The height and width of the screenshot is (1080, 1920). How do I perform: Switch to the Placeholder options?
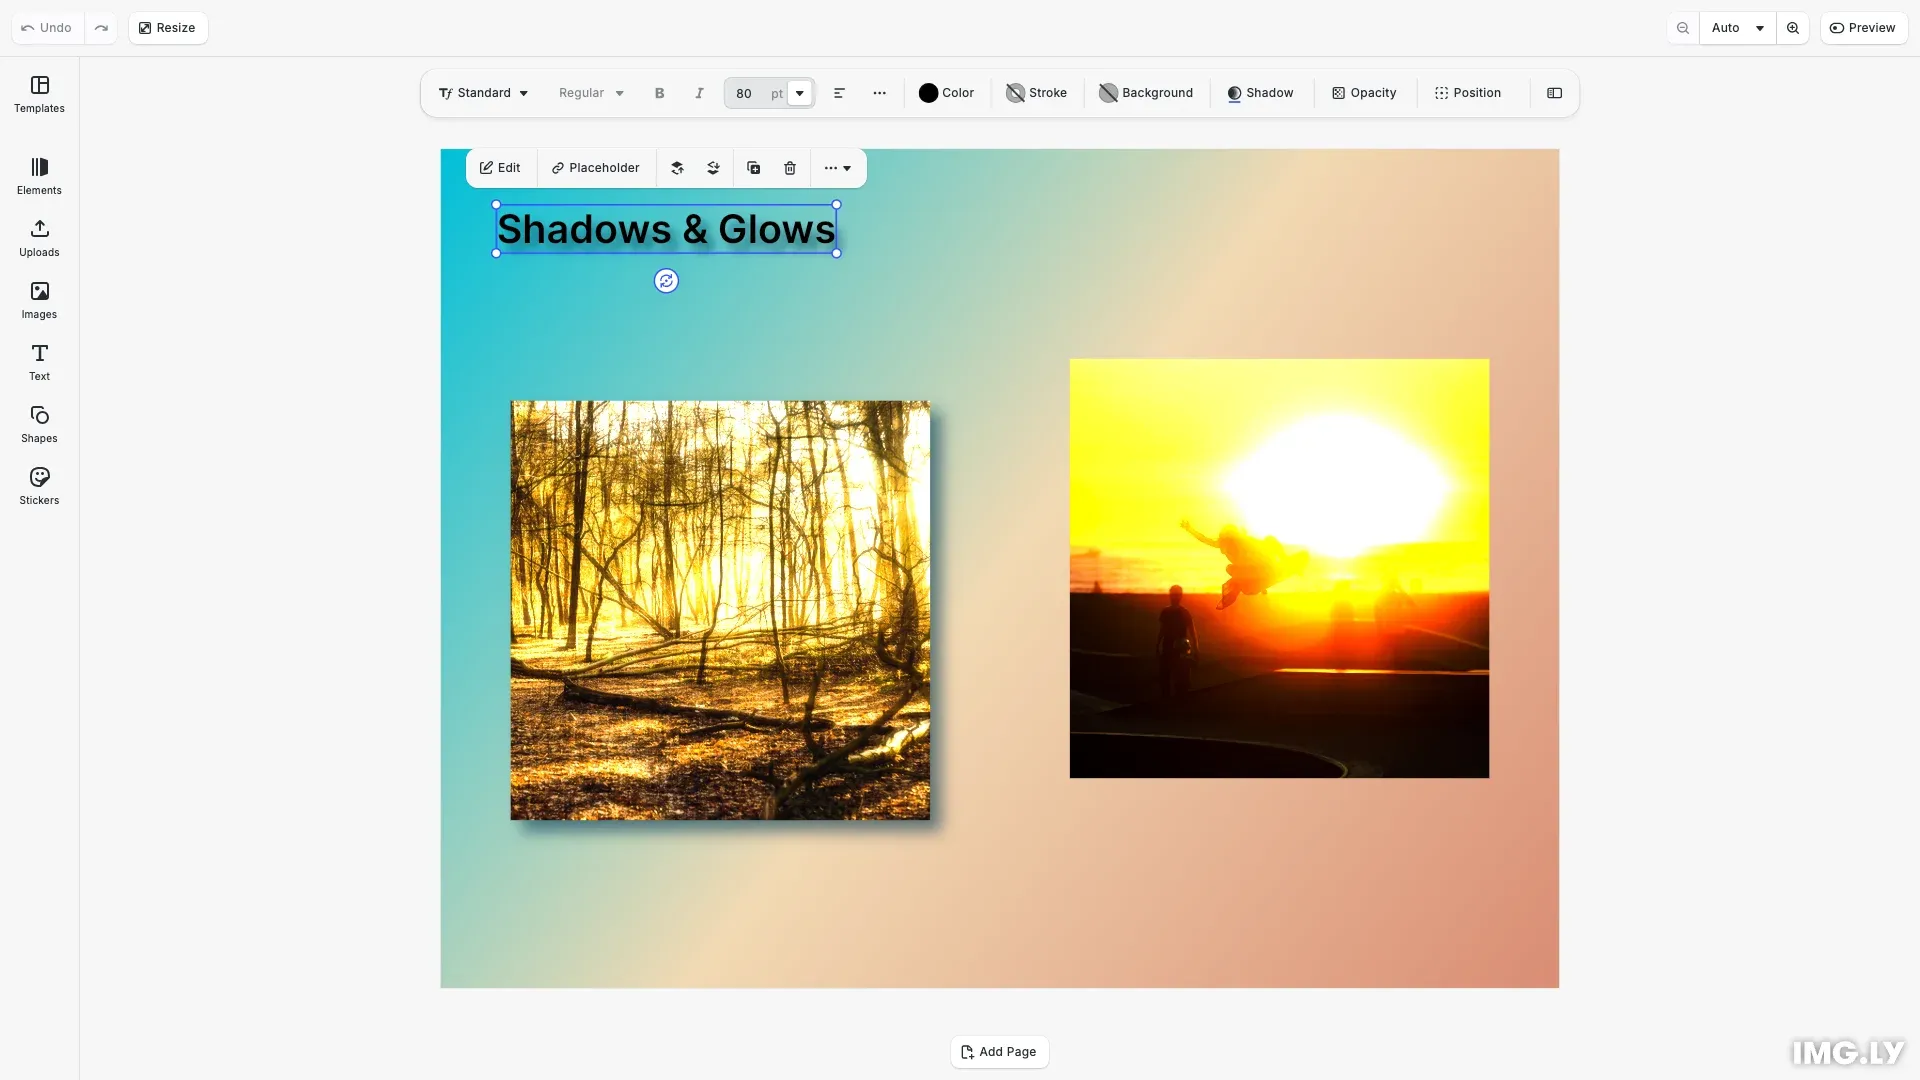click(x=595, y=167)
